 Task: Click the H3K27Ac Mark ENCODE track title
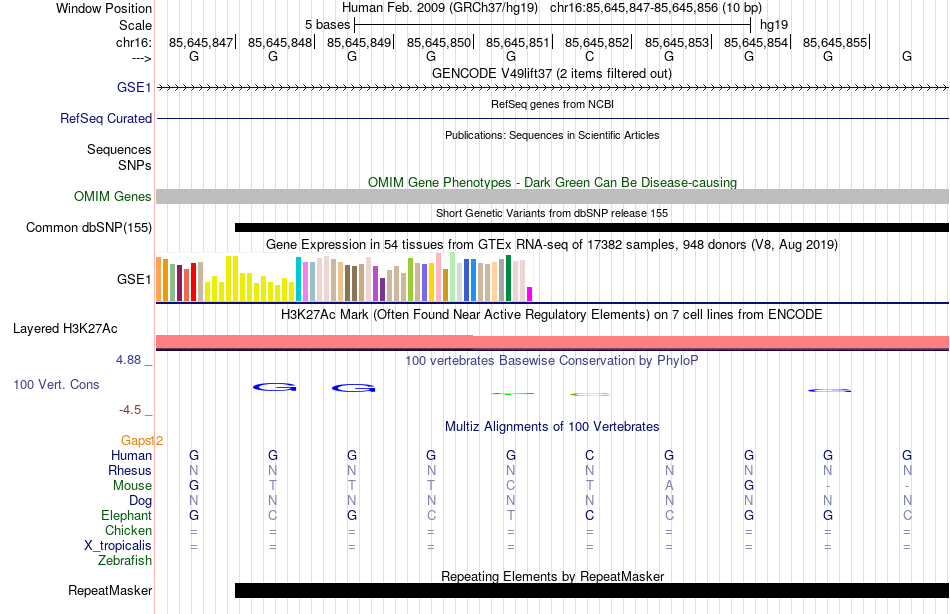(x=552, y=315)
